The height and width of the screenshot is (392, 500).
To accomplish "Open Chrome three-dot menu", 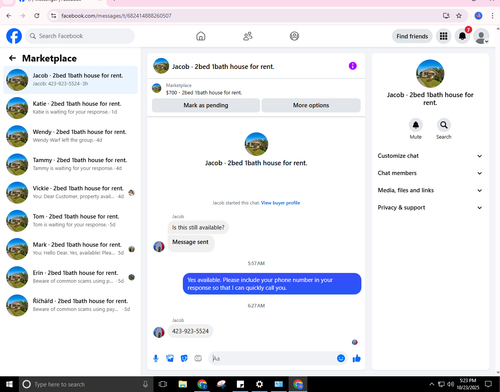I will click(x=492, y=16).
